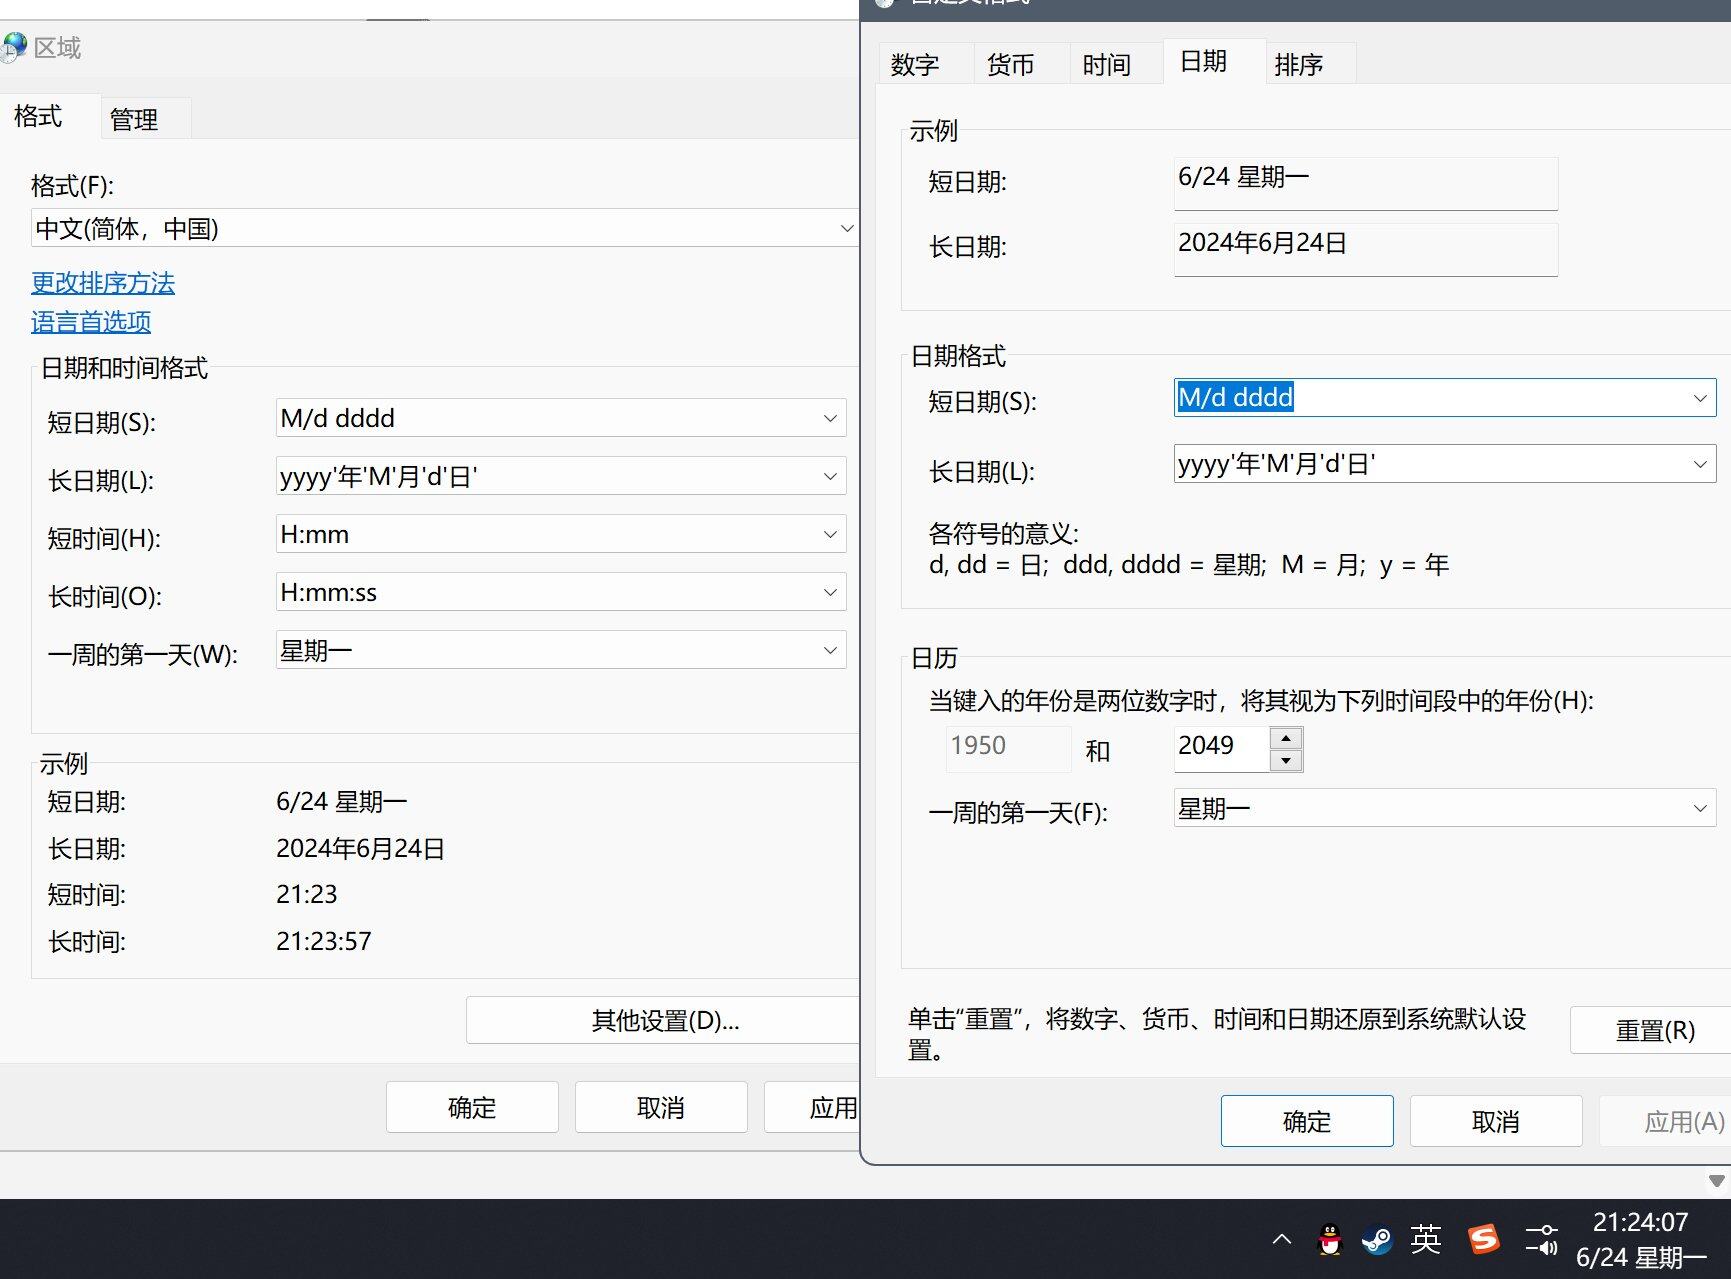The width and height of the screenshot is (1731, 1279).
Task: Click Region sample short time 21:23
Action: pos(307,894)
